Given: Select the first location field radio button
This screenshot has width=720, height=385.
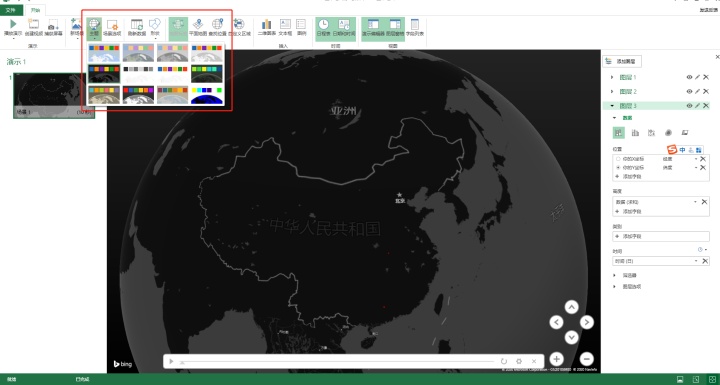Looking at the screenshot, I should tap(618, 159).
